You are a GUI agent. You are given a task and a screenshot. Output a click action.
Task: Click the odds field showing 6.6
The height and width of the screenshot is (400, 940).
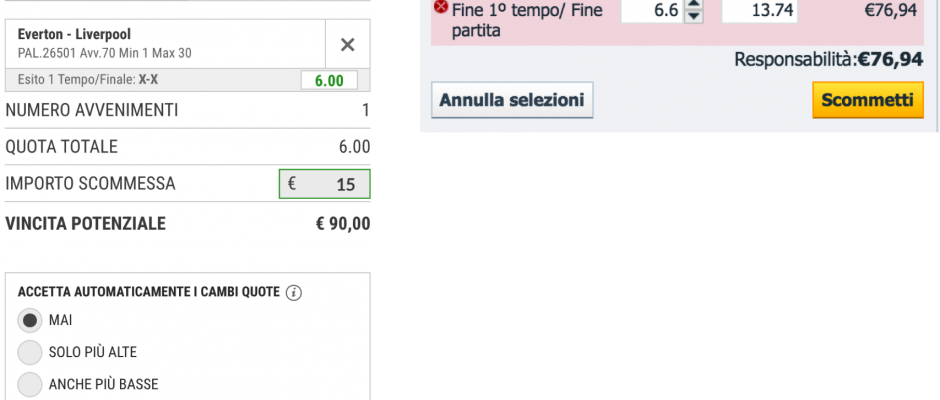pos(652,10)
